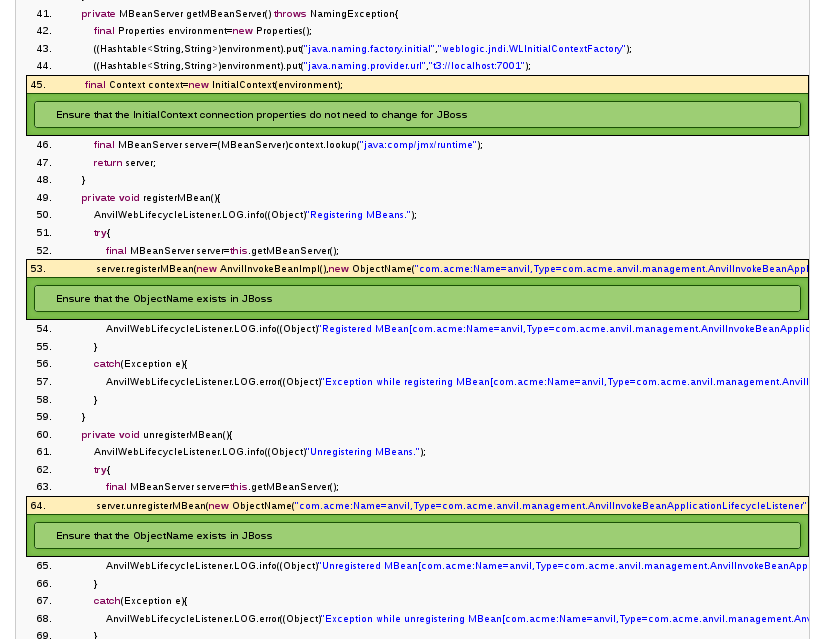The image size is (820, 639).
Task: Click line number 41 in the gutter
Action: coord(43,14)
